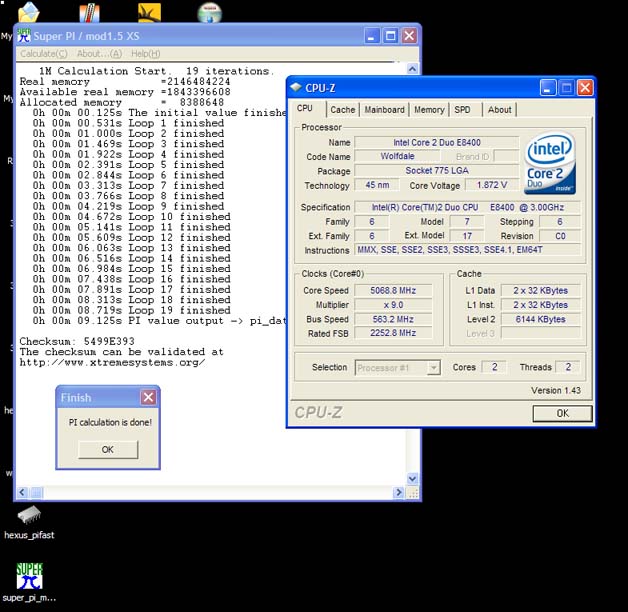The height and width of the screenshot is (612, 628).
Task: Click the Loop 19 finished line
Action: click(x=131, y=310)
